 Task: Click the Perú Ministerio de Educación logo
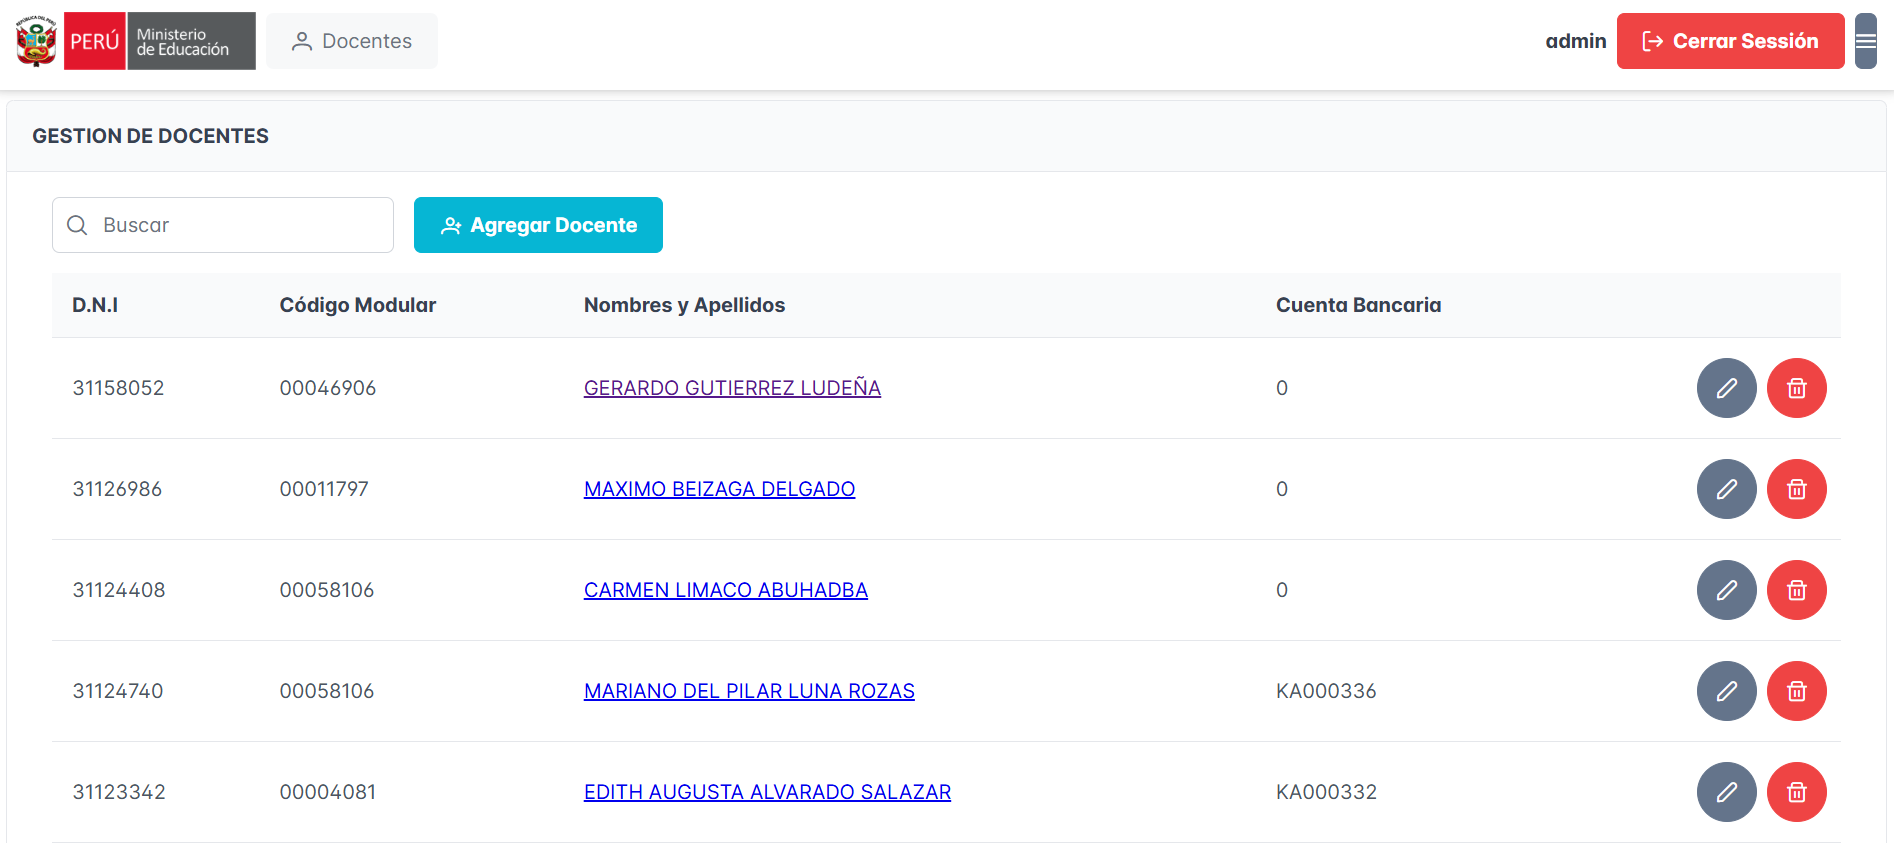[136, 41]
